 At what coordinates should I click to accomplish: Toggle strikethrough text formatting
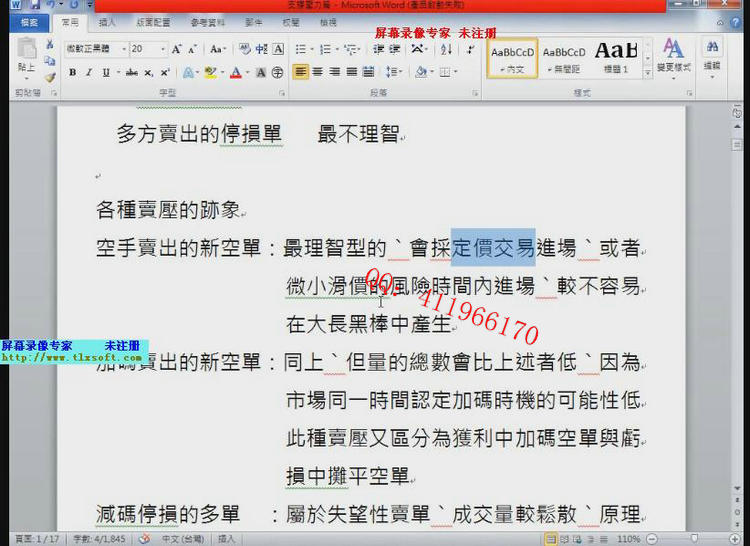click(x=132, y=72)
